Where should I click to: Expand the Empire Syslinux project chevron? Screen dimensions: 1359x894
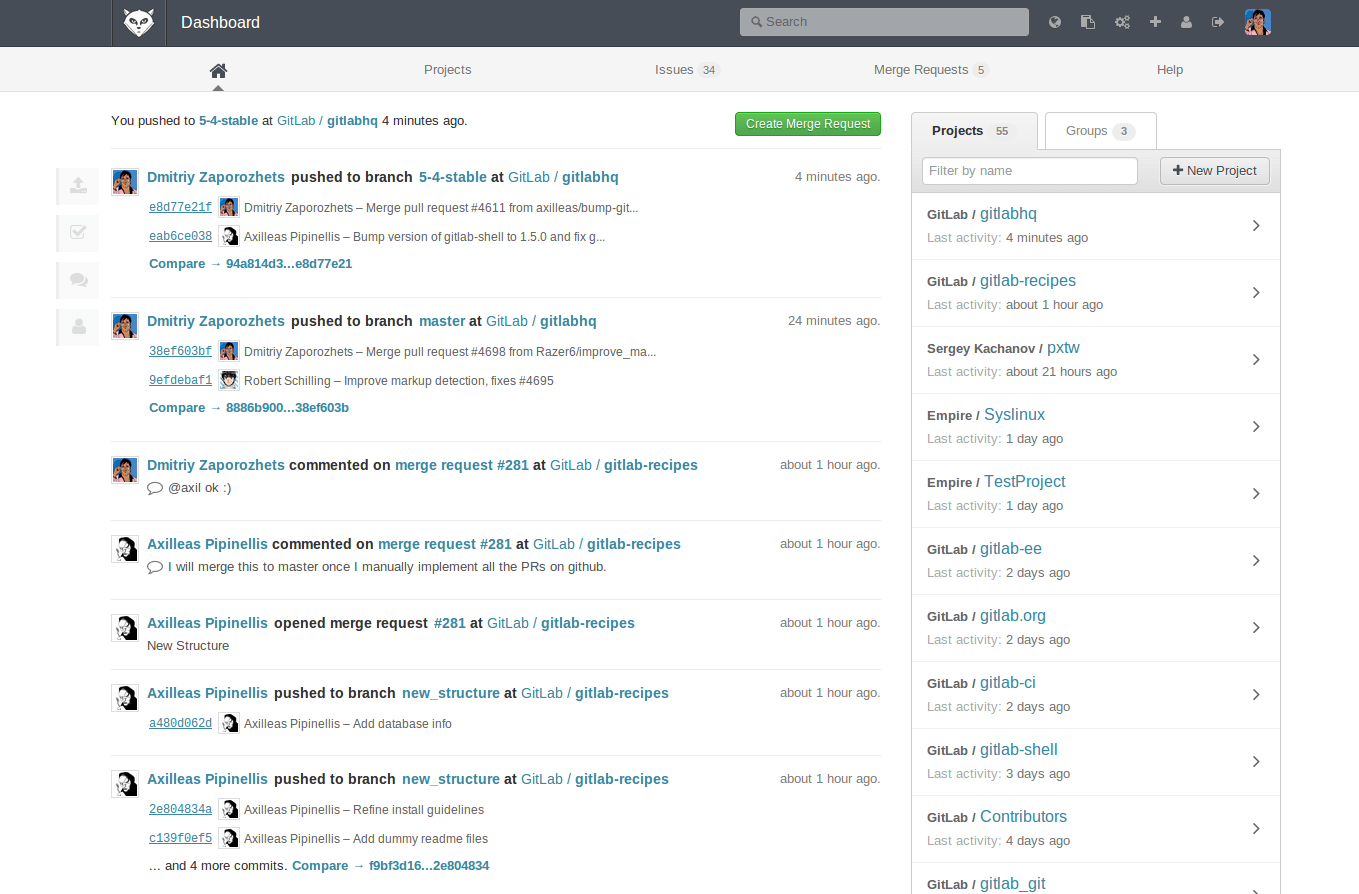1256,426
